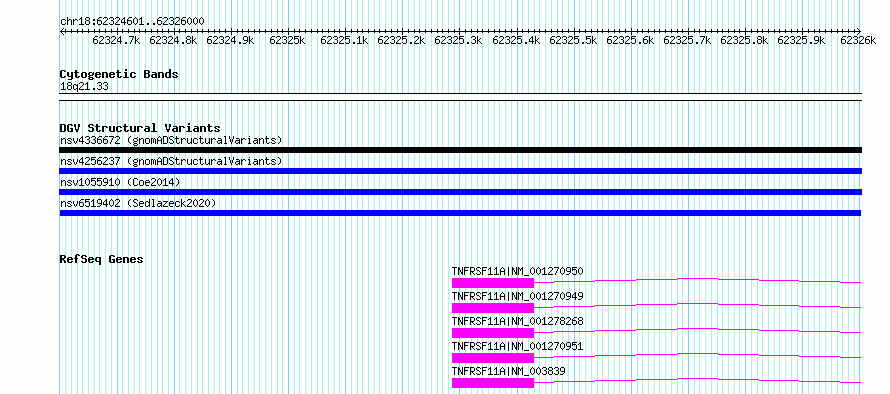Select the TNFRSF11A|NM_001278268 transcript label
890x394 pixels.
(518, 321)
